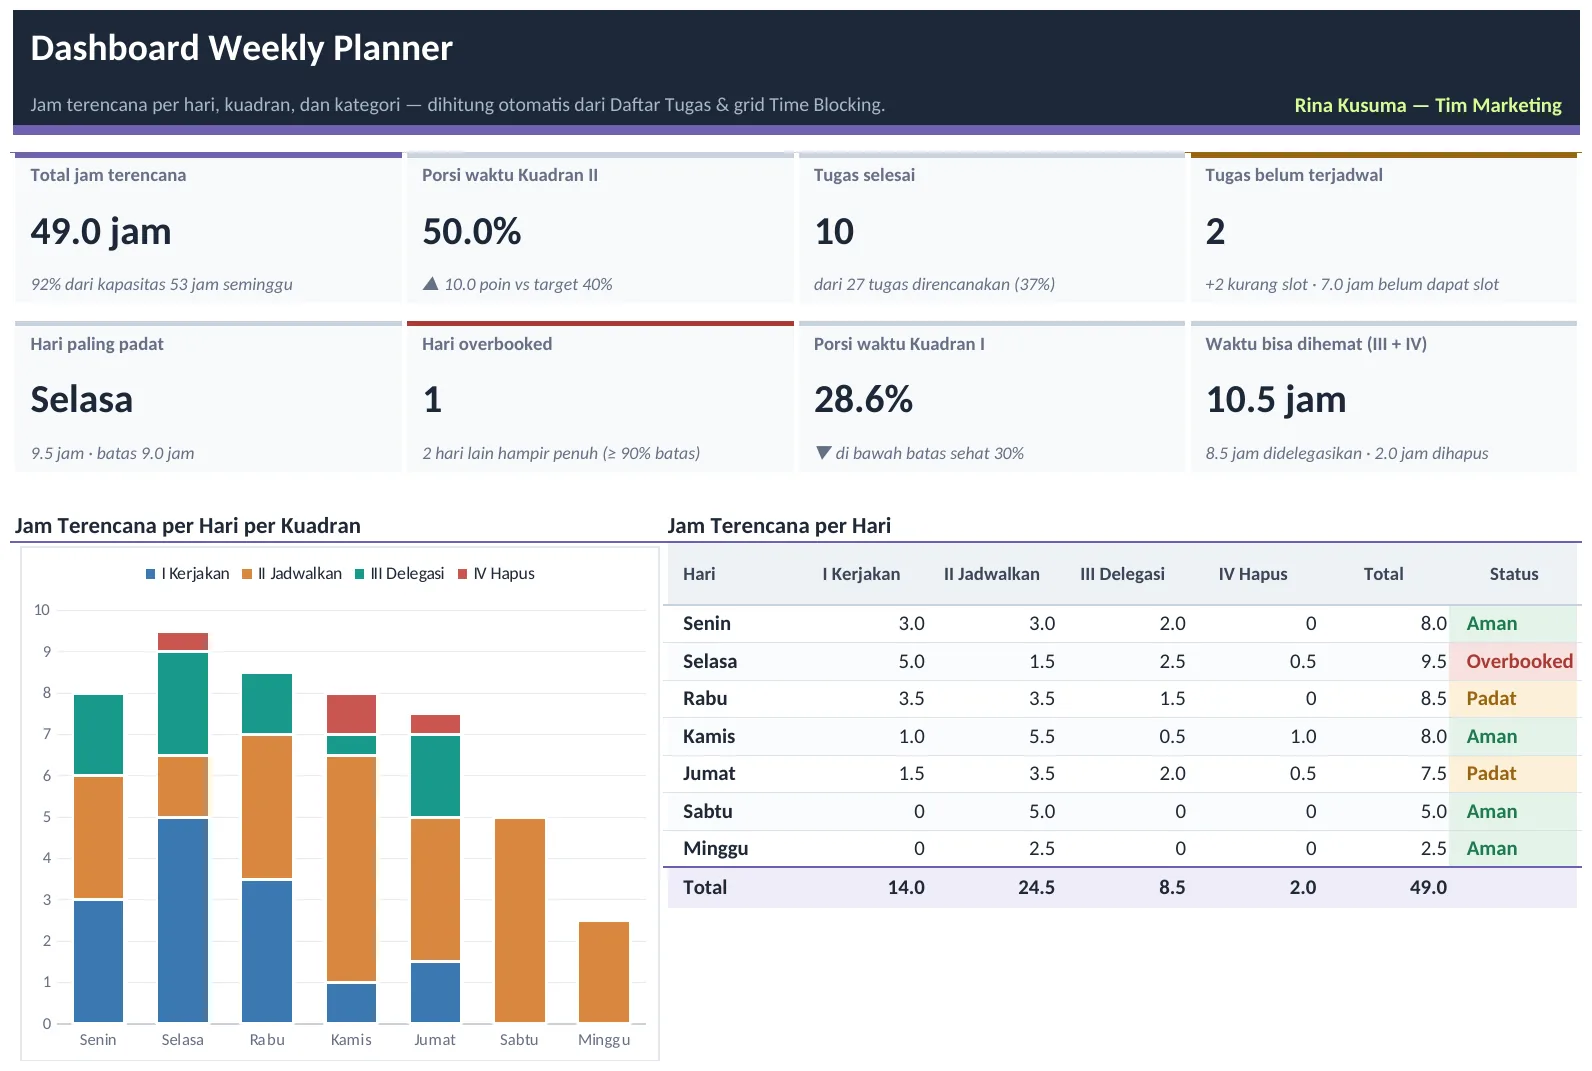Select the "Hari" column header
This screenshot has height=1071, width=1592.
tap(699, 574)
